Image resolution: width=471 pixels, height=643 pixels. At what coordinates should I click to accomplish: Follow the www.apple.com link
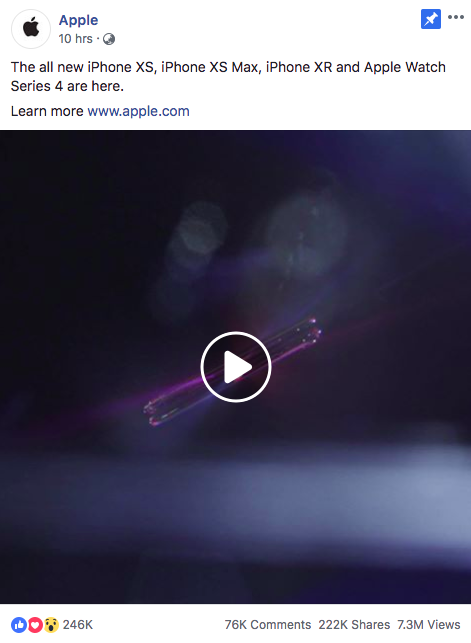tap(139, 111)
